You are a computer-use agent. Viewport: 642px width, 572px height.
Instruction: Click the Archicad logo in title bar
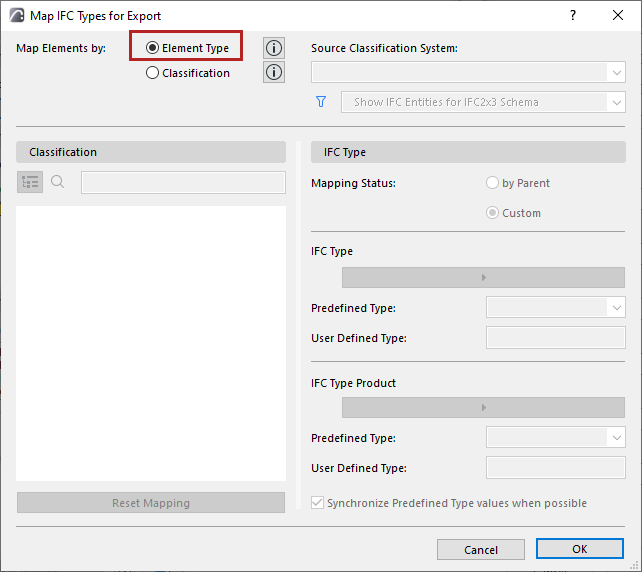click(x=17, y=16)
